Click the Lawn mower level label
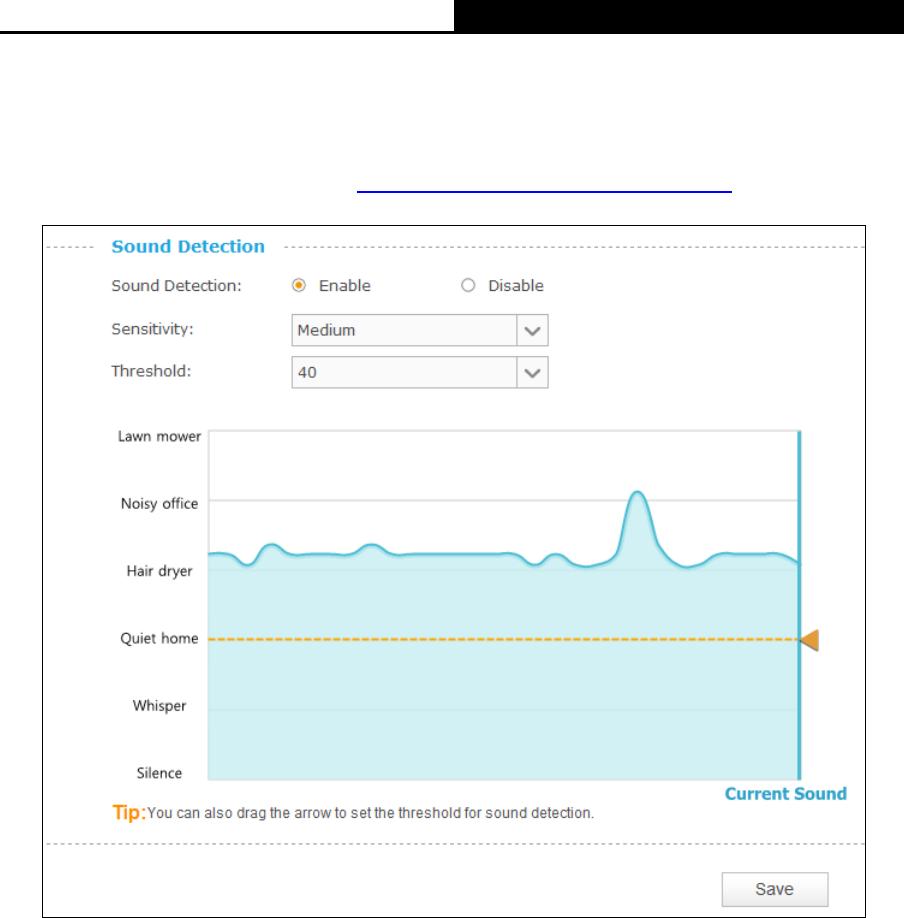904x918 pixels. pyautogui.click(x=159, y=436)
